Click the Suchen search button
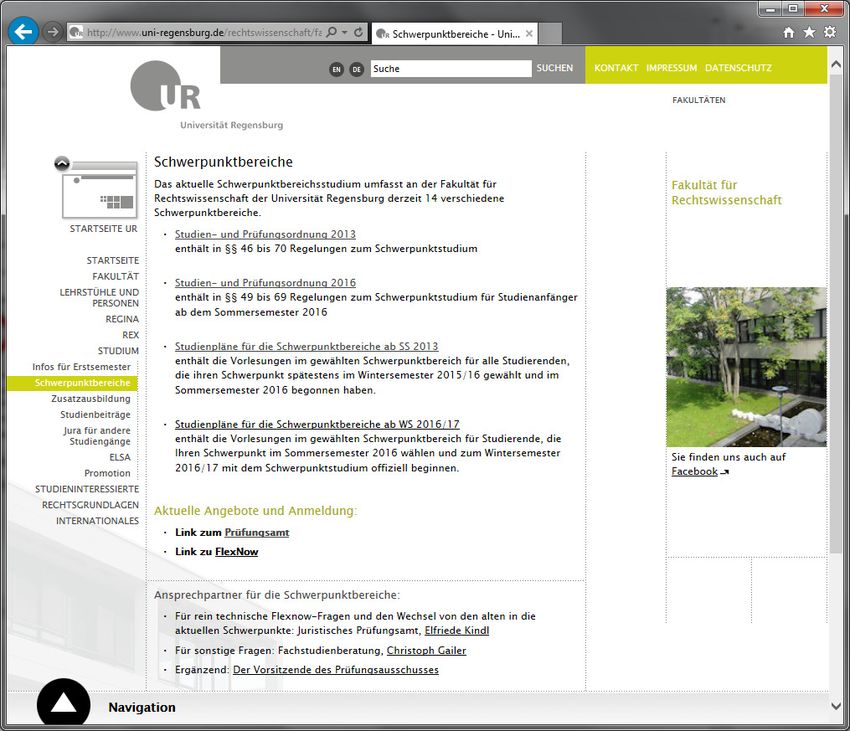 point(555,68)
